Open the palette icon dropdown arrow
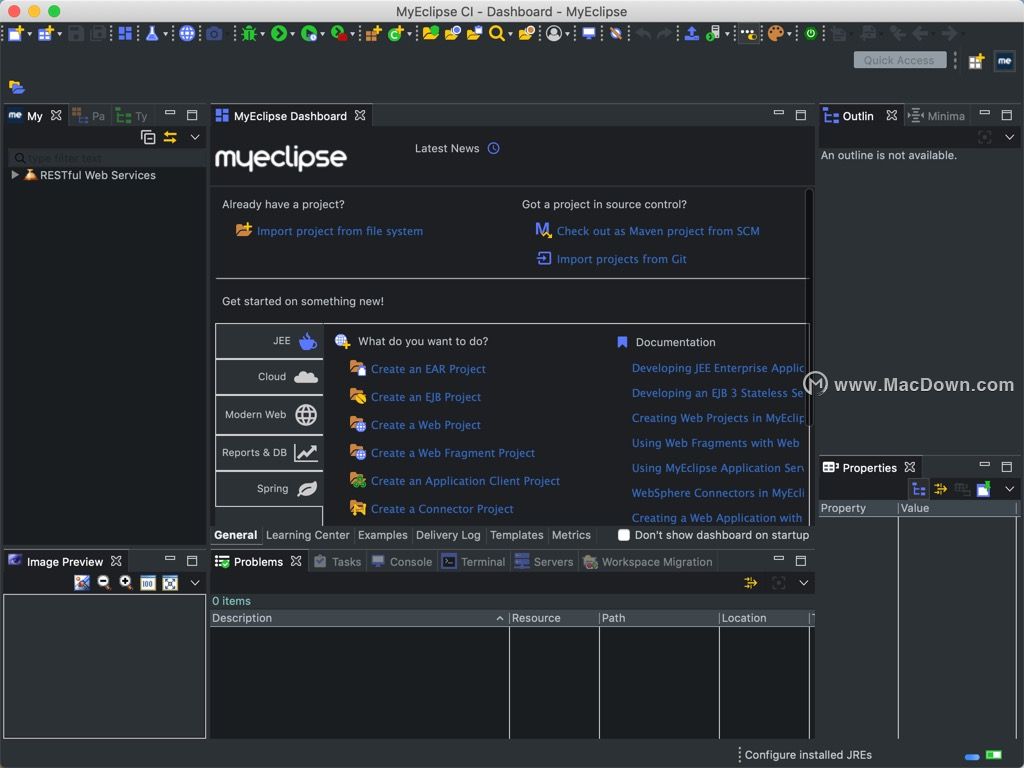The image size is (1024, 768). click(x=789, y=34)
